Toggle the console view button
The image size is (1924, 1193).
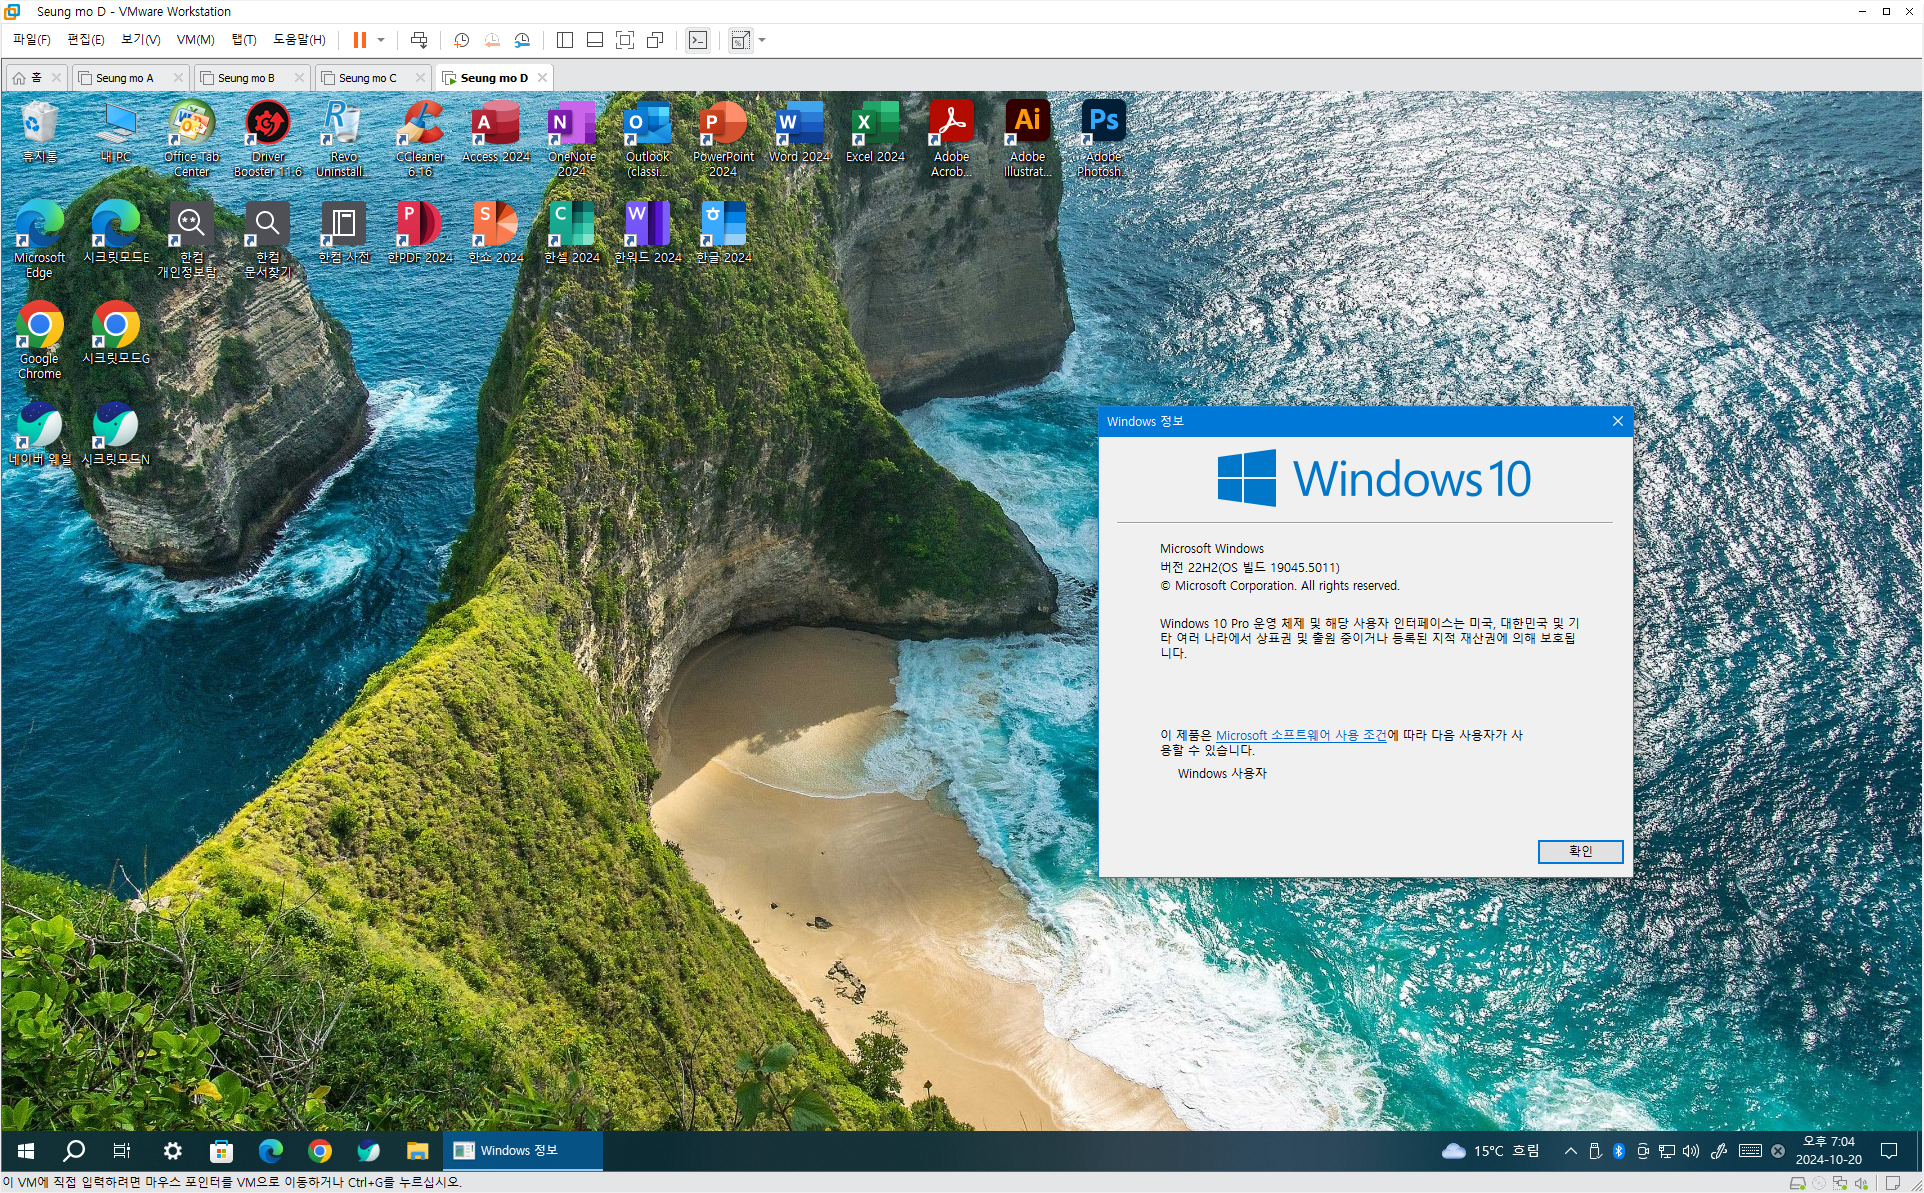[x=698, y=40]
